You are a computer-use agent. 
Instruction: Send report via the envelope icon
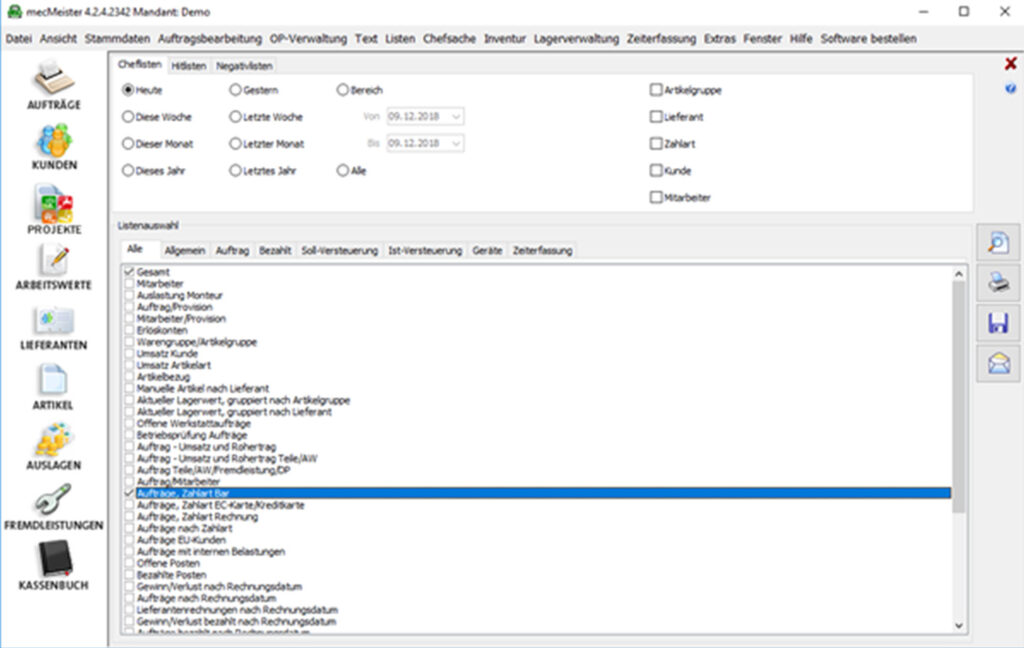pos(998,364)
